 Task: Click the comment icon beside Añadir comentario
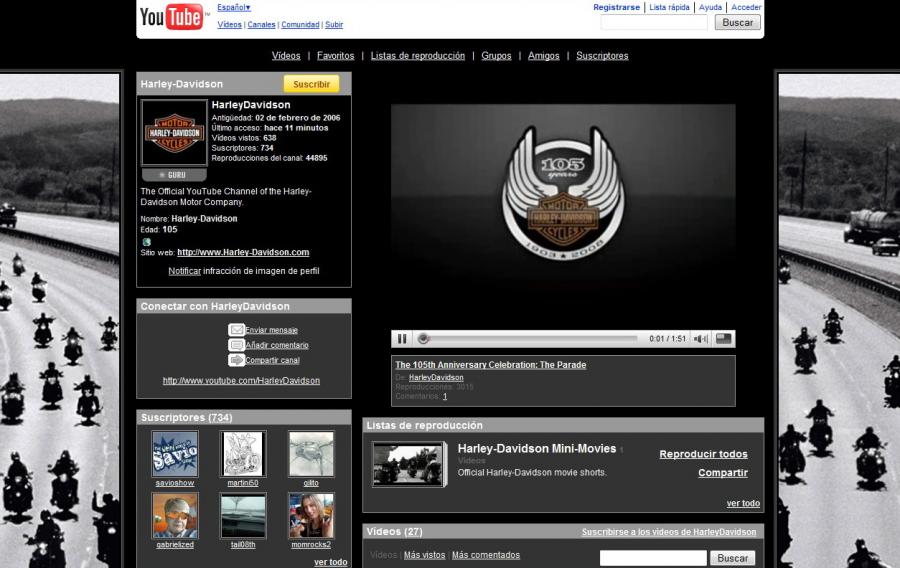pos(236,345)
